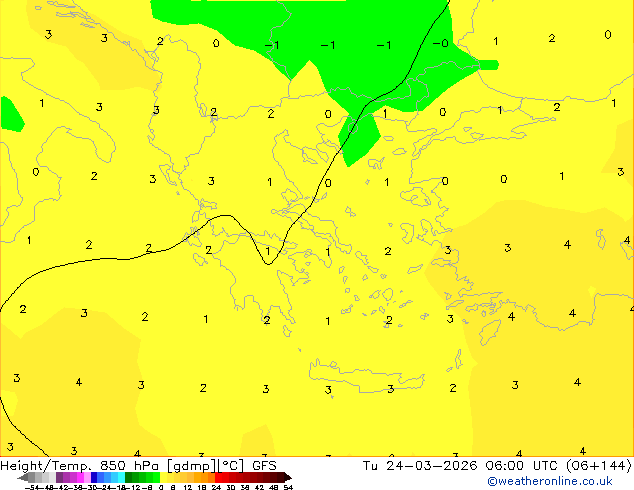The image size is (634, 490).
Task: Select the green segment of the temperature legend
Action: (142, 477)
